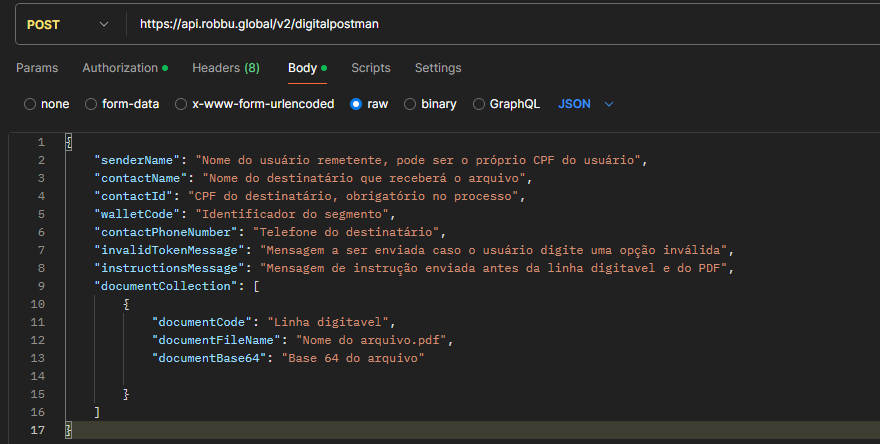Open the Authorization tab
This screenshot has height=444, width=880.
120,68
